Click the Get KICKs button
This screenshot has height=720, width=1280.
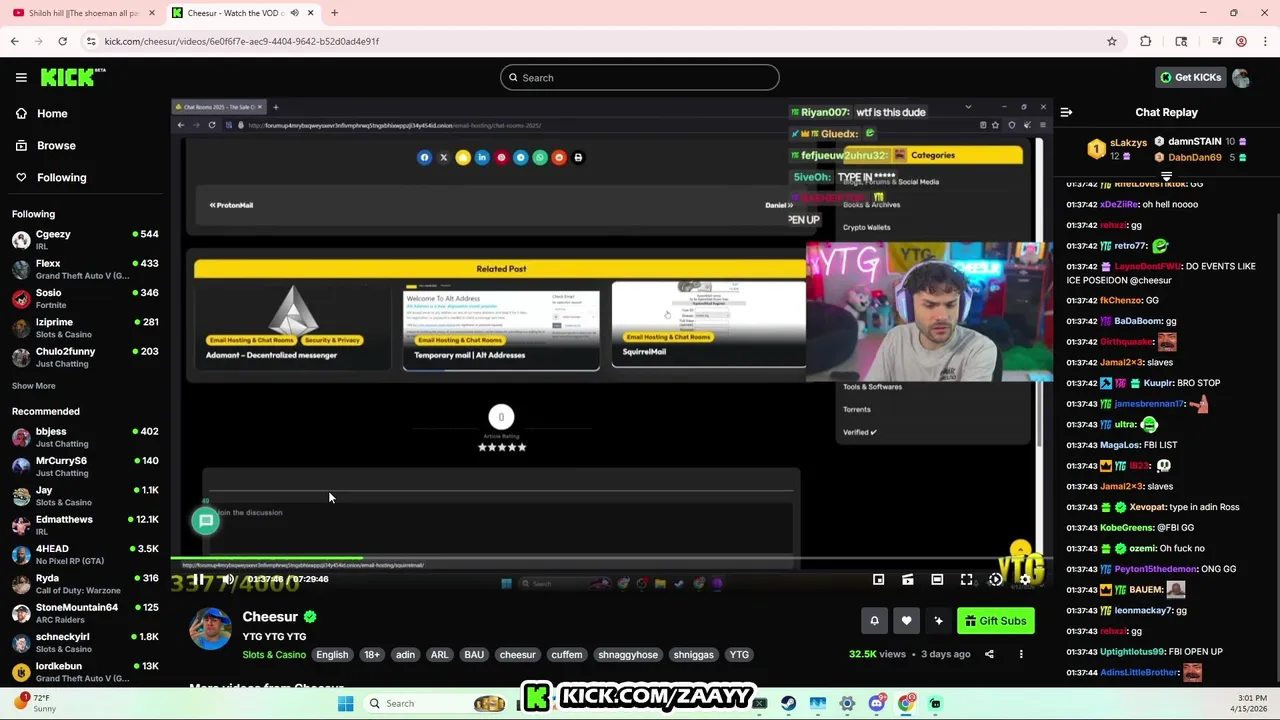[1190, 77]
